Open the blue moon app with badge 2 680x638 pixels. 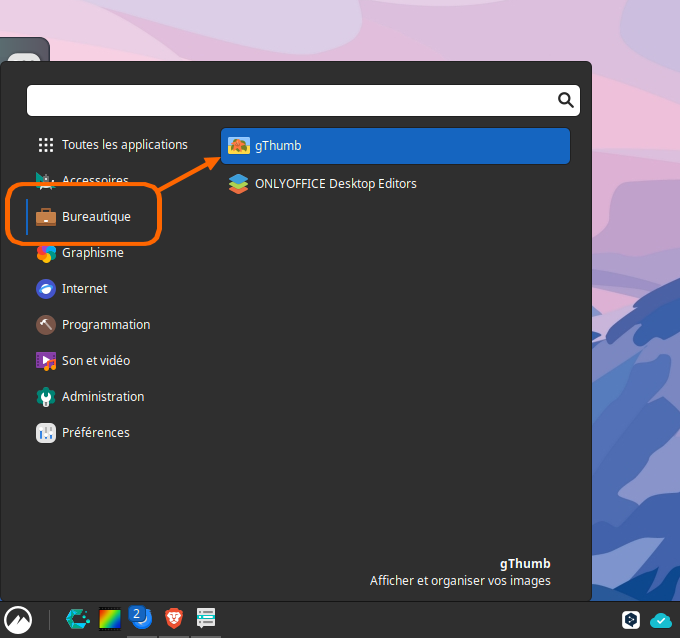click(141, 618)
